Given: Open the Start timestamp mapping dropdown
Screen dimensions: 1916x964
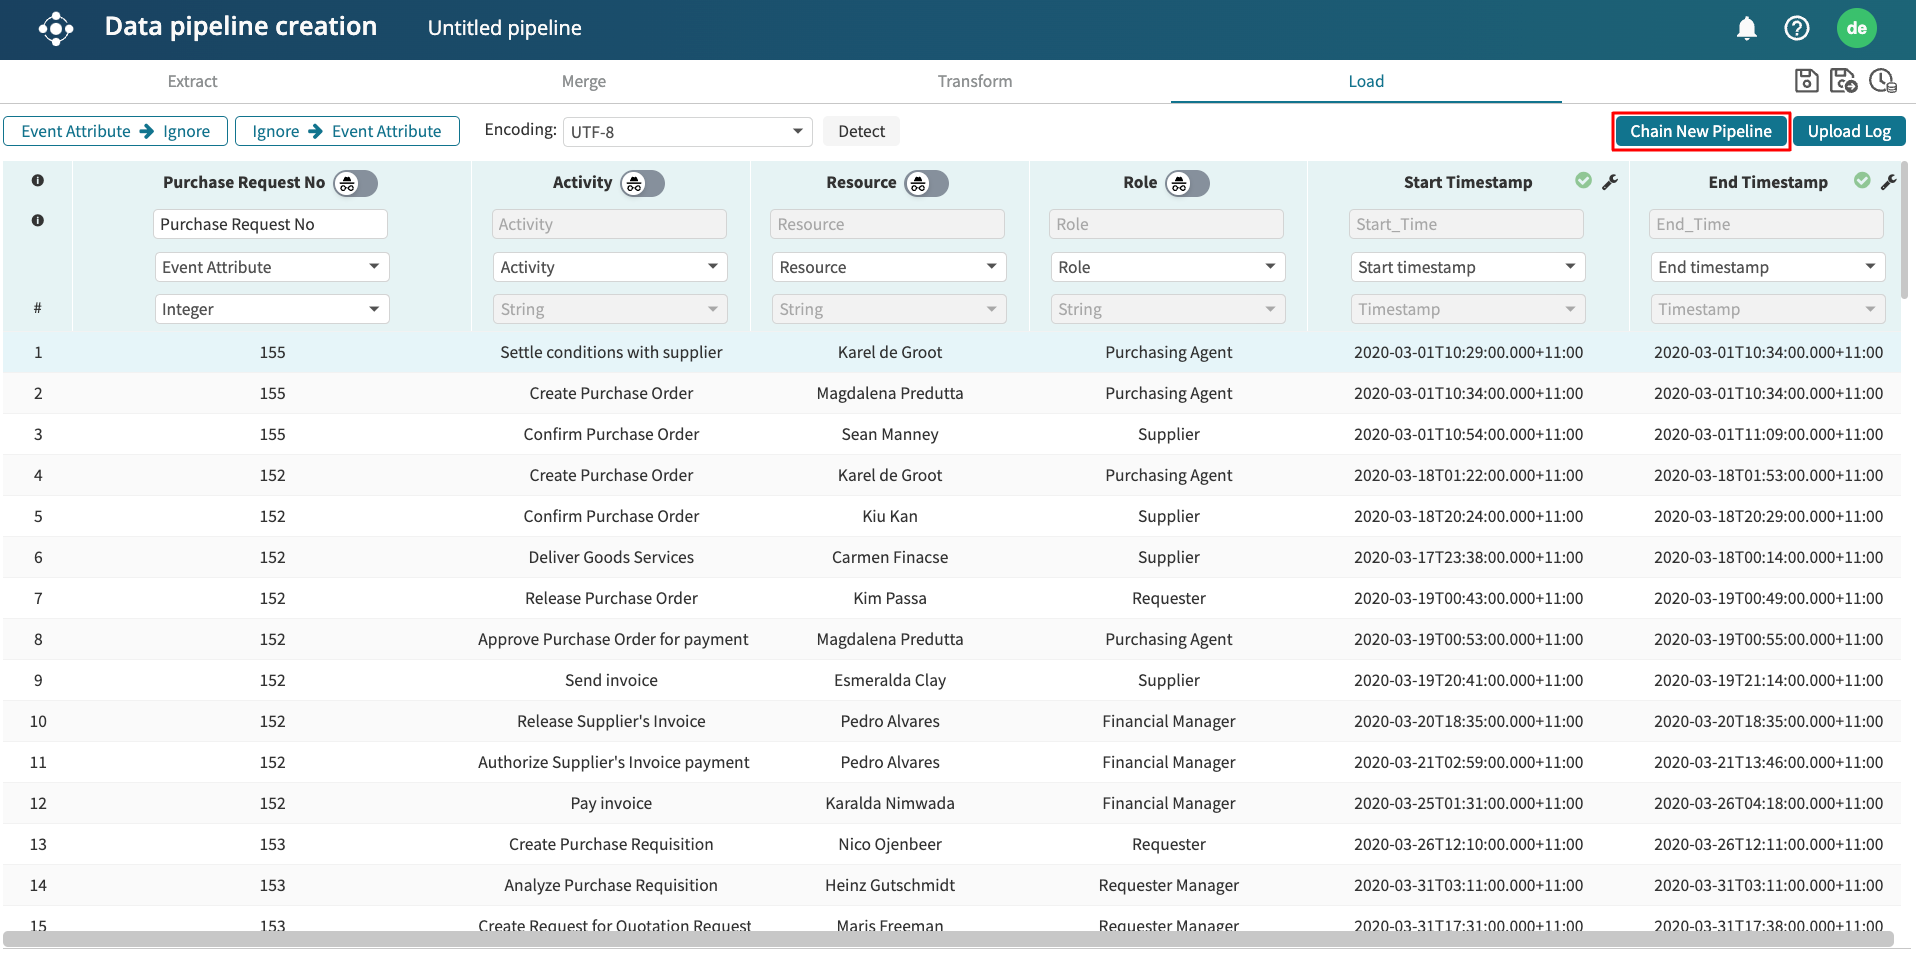Looking at the screenshot, I should tap(1466, 268).
